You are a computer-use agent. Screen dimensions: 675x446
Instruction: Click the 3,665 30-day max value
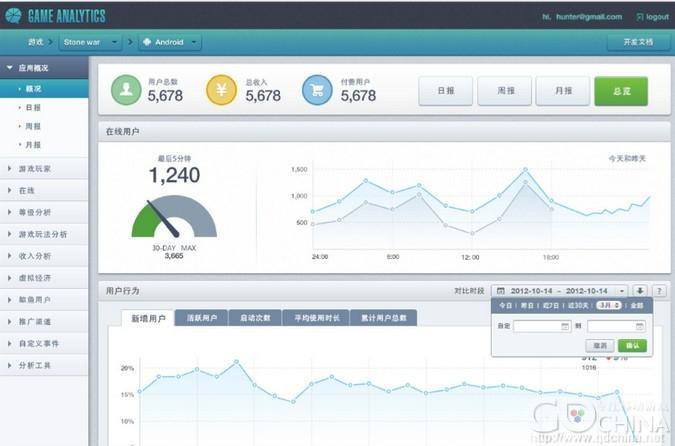174,256
